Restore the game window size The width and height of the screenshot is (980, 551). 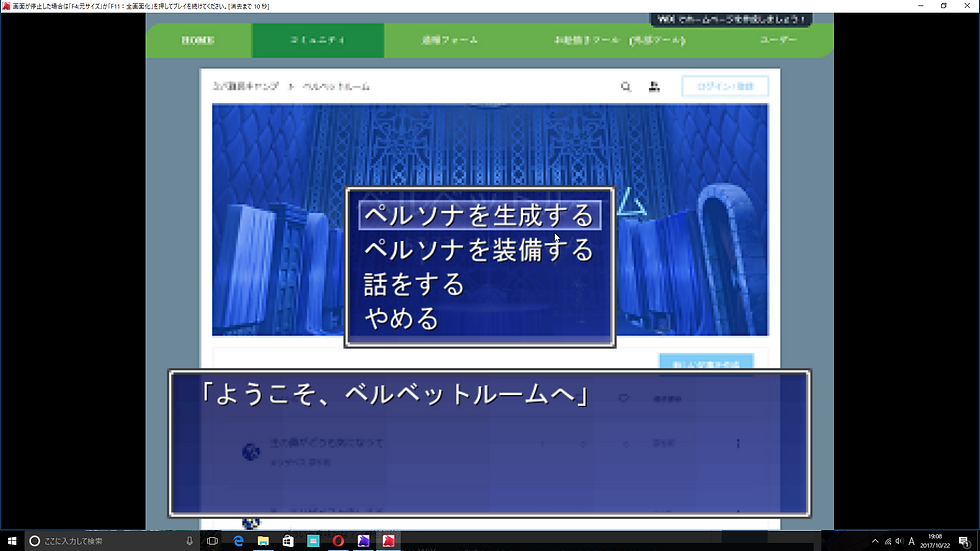(944, 6)
